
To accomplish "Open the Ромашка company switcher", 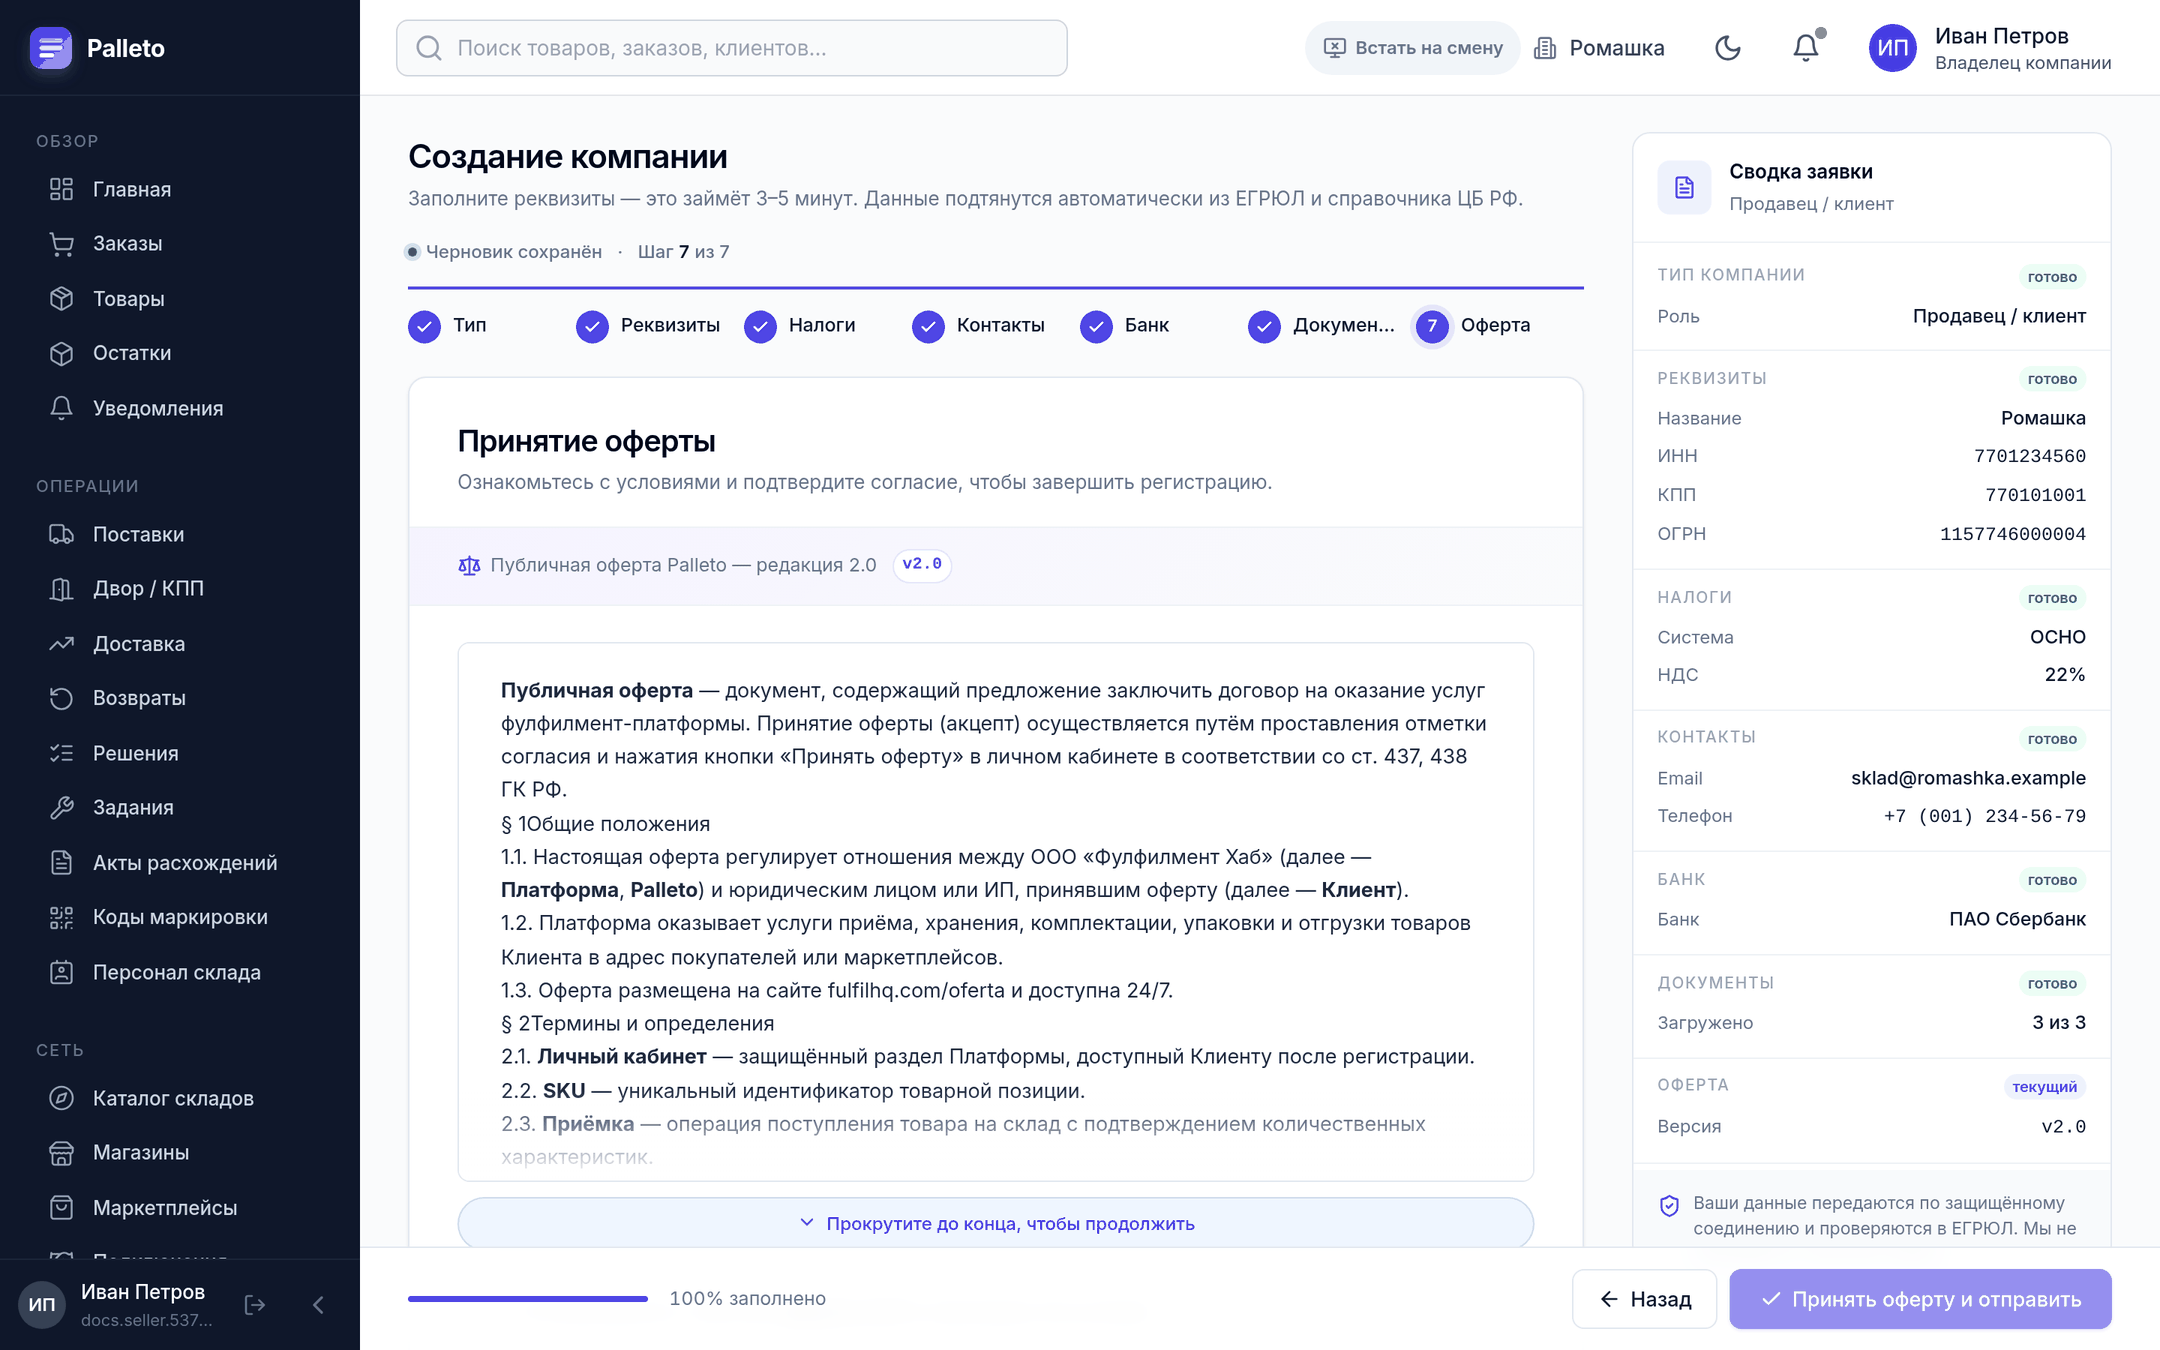I will (1600, 48).
